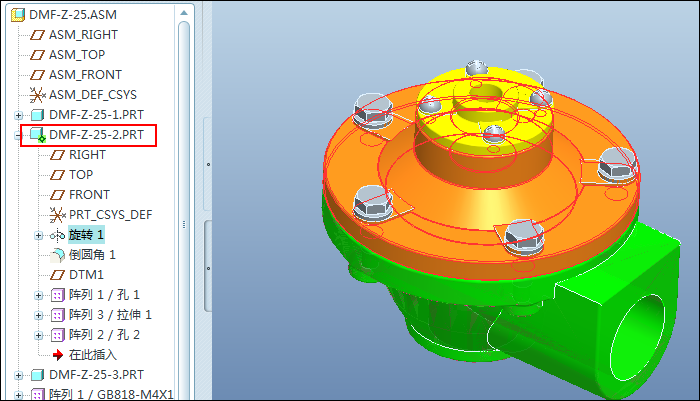Expand the 阵列 3 / 拉伸 1 node
Viewport: 700px width, 401px height.
[39, 315]
